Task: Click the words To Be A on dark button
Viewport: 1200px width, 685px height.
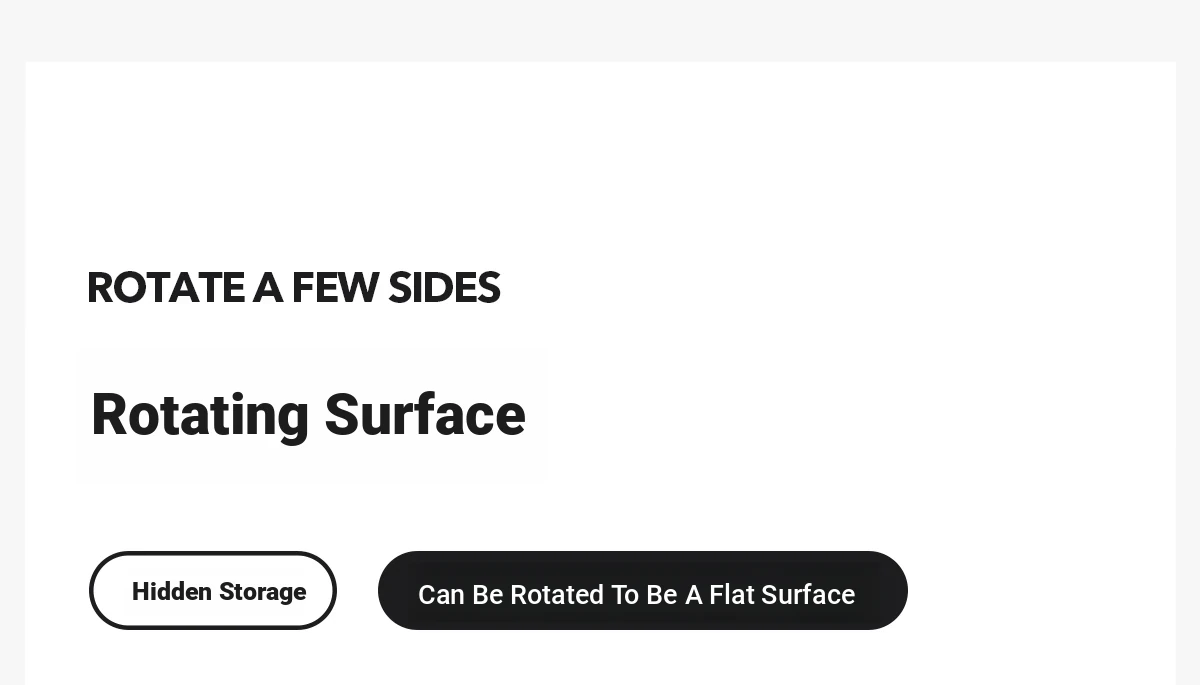Action: [656, 595]
